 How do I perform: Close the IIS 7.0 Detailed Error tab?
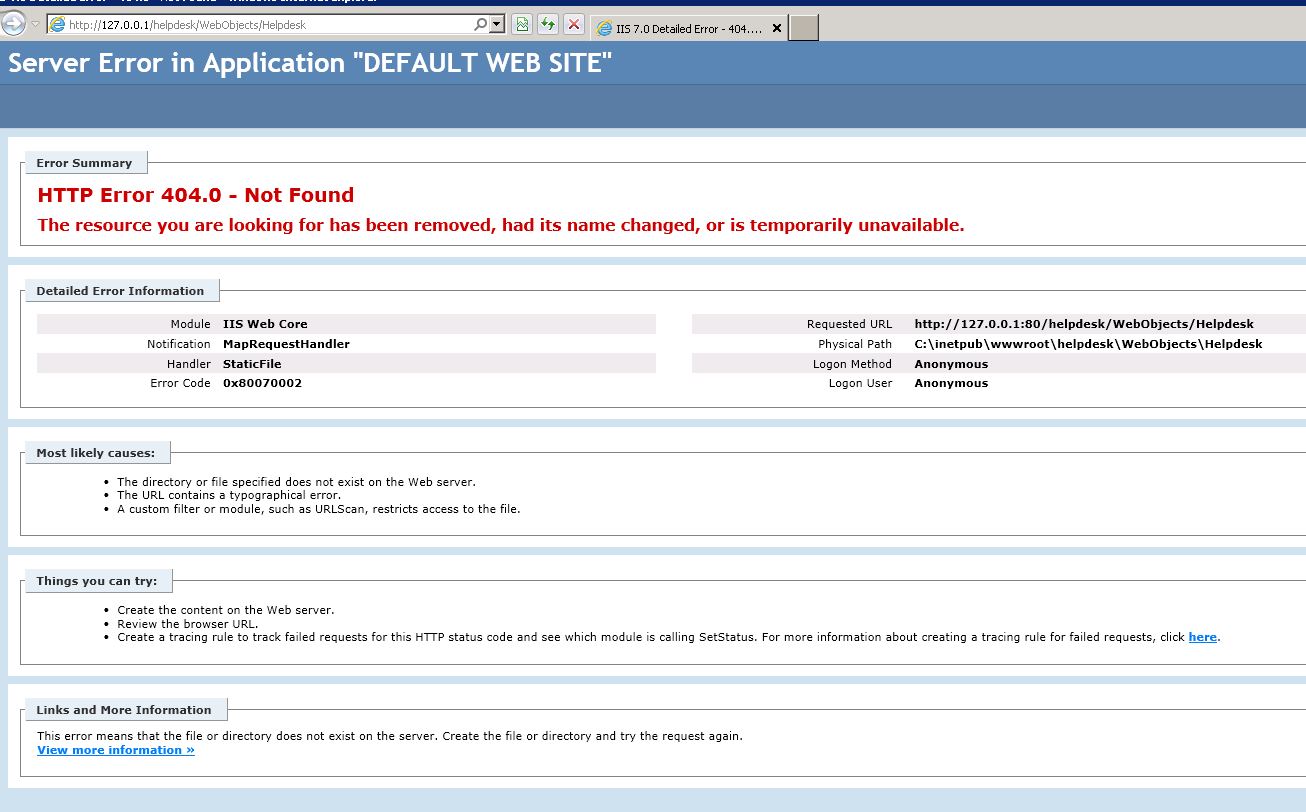tap(777, 29)
